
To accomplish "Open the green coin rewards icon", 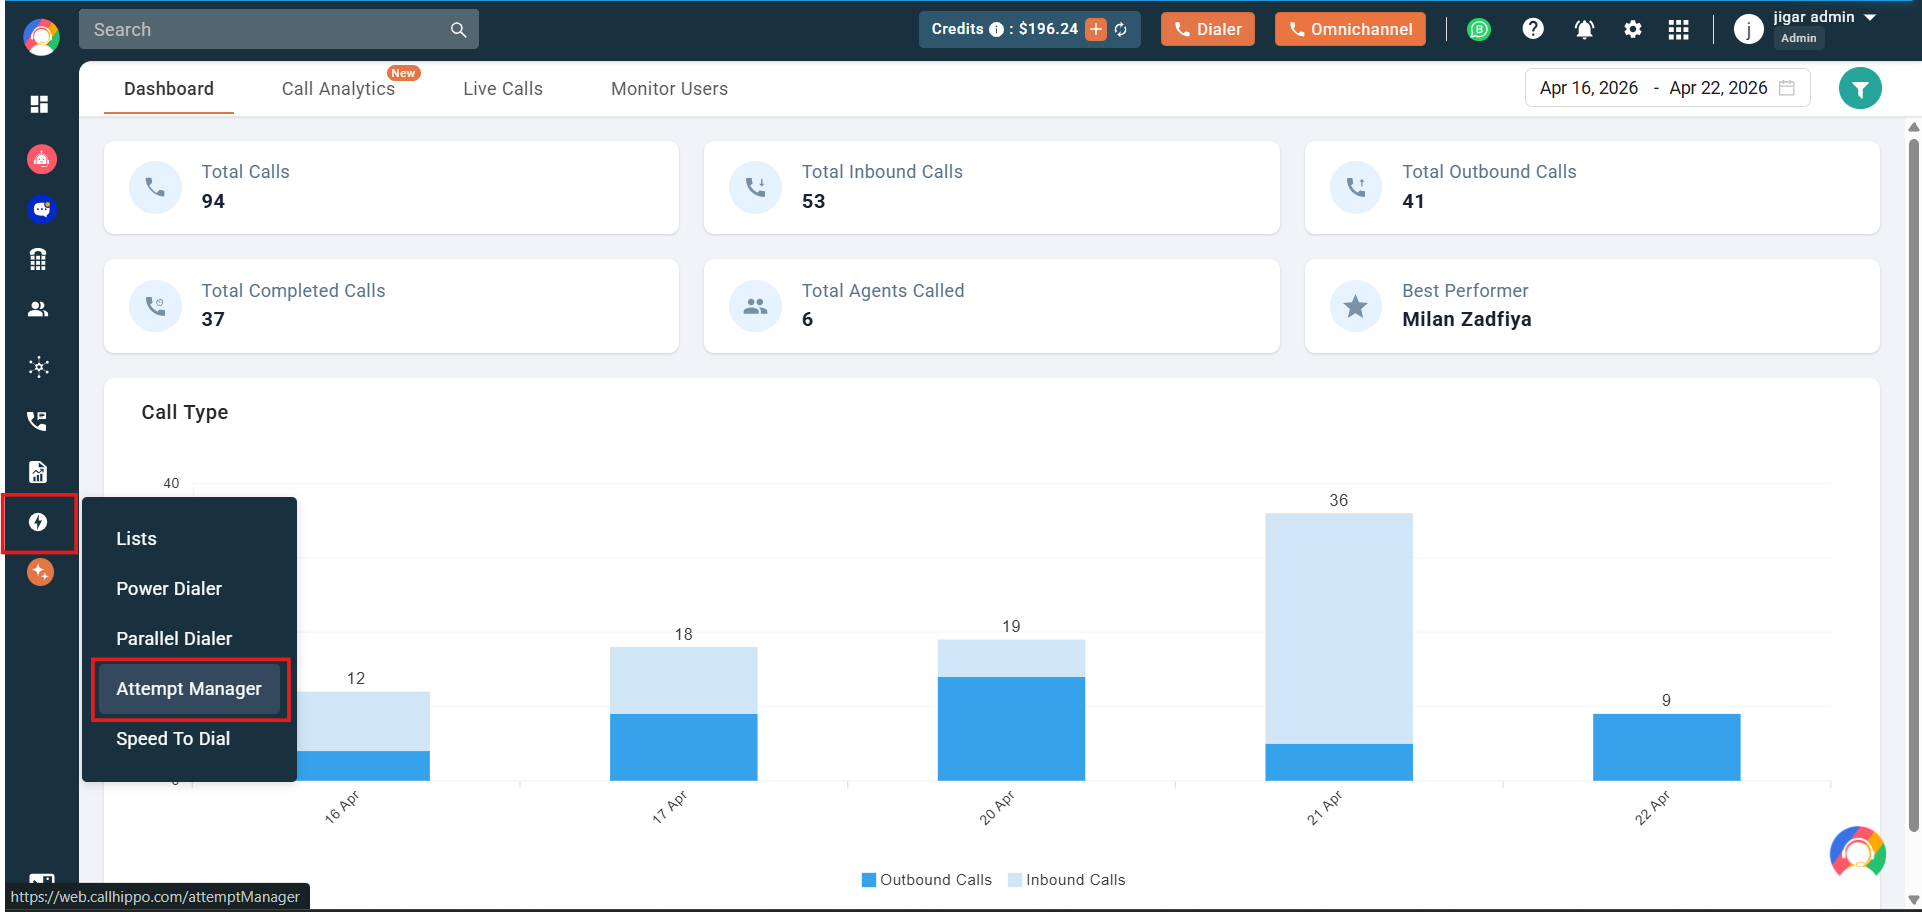I will point(1479,29).
